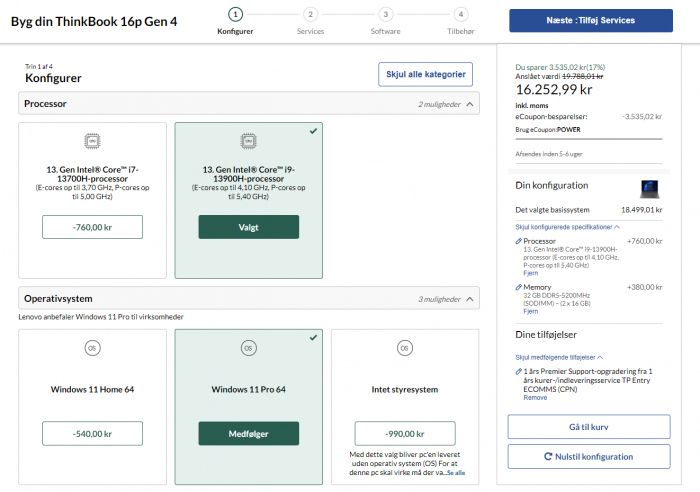Image resolution: width=700 pixels, height=492 pixels.
Task: Click Remove link under Premier Support
Action: (535, 398)
